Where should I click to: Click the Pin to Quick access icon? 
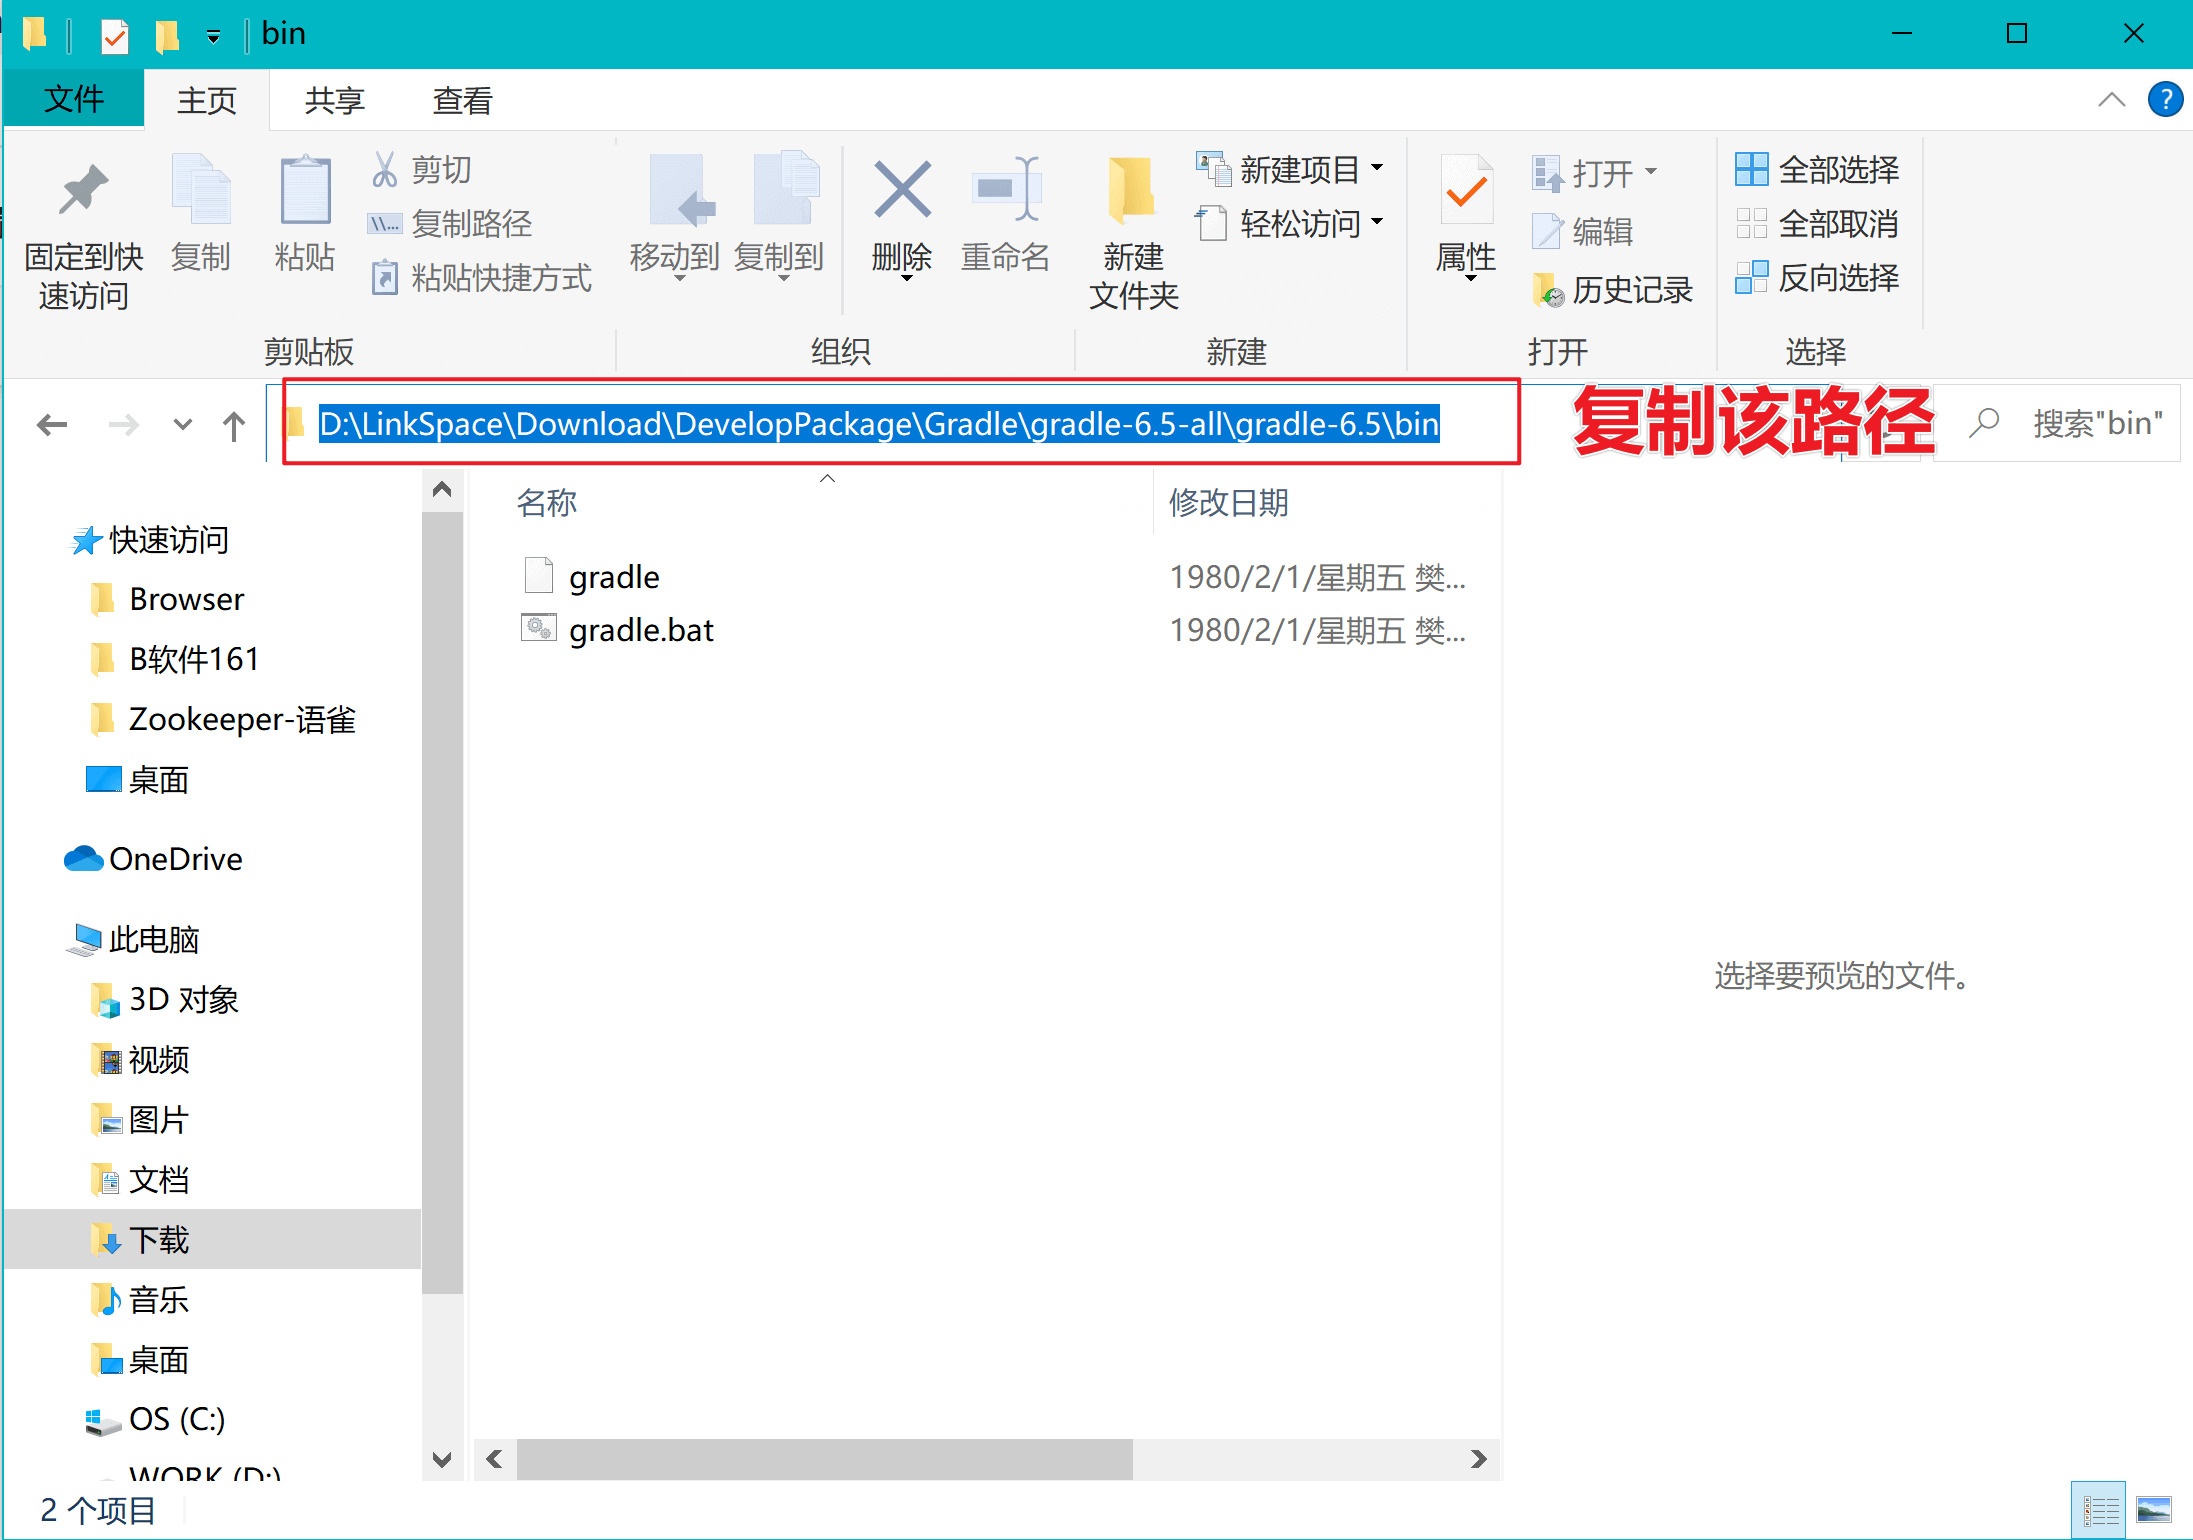[83, 191]
